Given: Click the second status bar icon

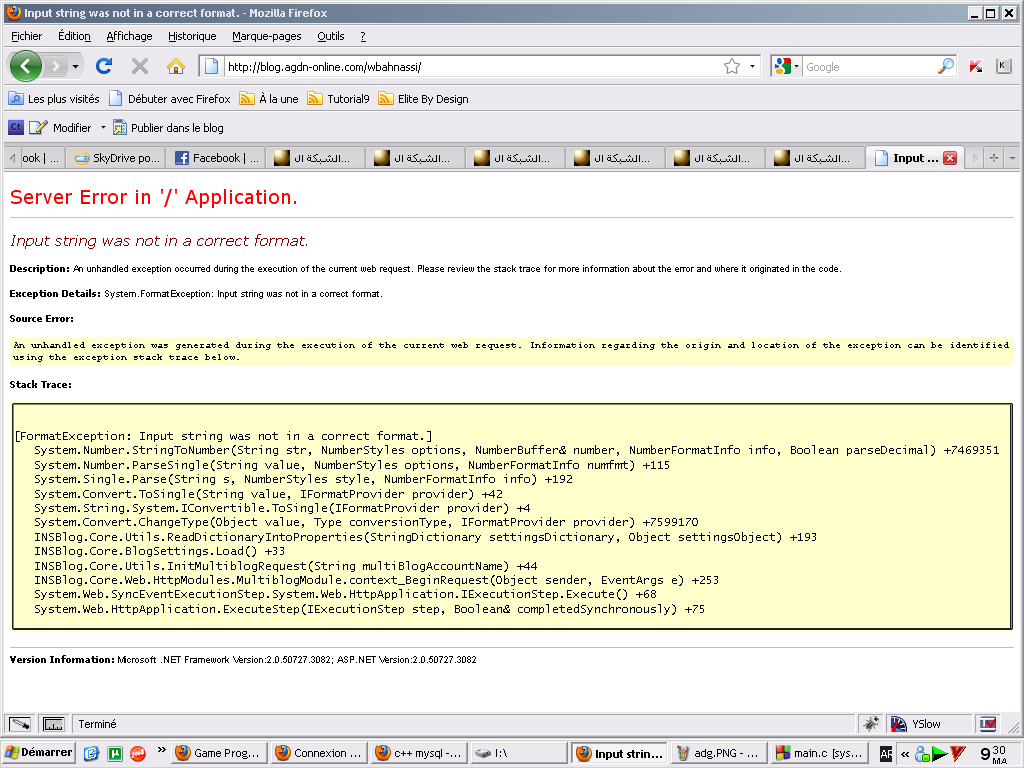Looking at the screenshot, I should [53, 724].
